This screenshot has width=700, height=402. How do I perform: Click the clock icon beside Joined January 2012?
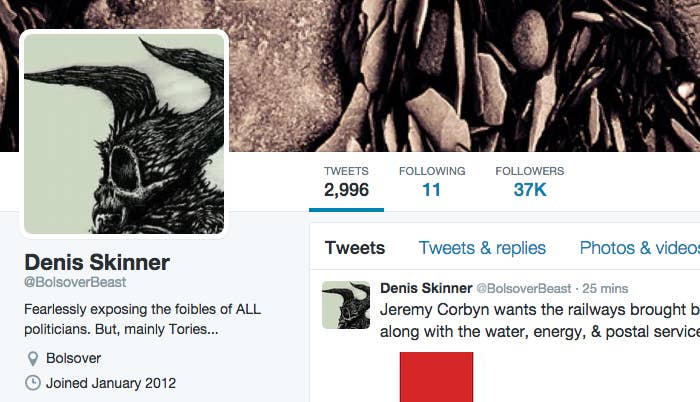click(33, 383)
